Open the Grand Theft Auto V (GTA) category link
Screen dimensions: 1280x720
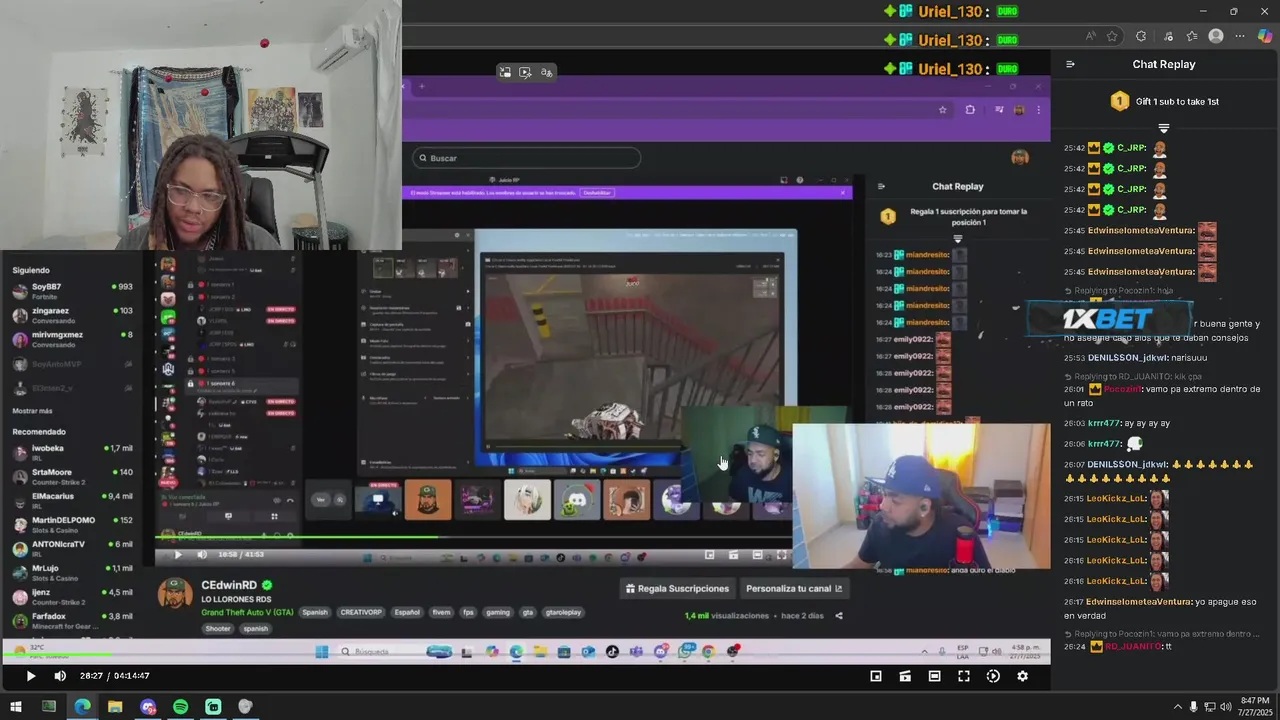(247, 612)
